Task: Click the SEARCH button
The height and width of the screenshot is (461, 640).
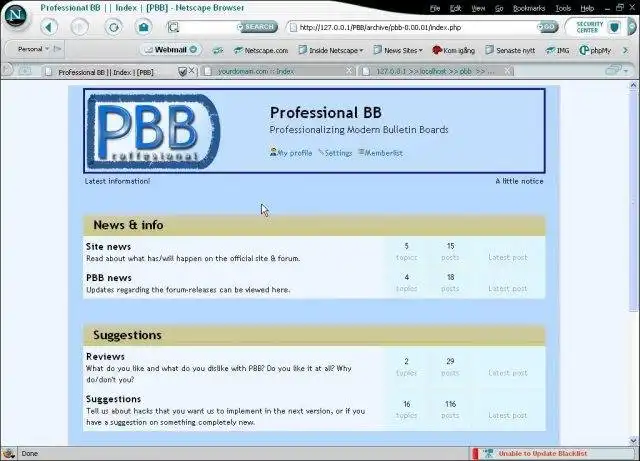Action: pyautogui.click(x=257, y=27)
